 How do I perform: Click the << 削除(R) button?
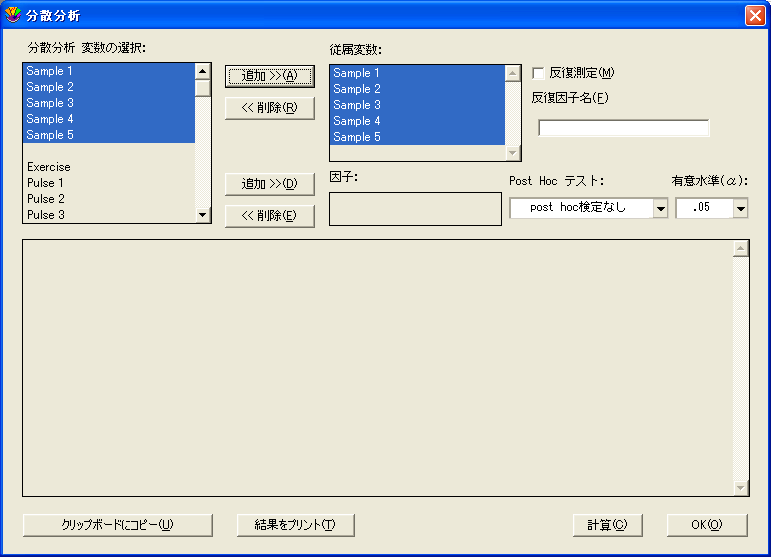point(269,108)
